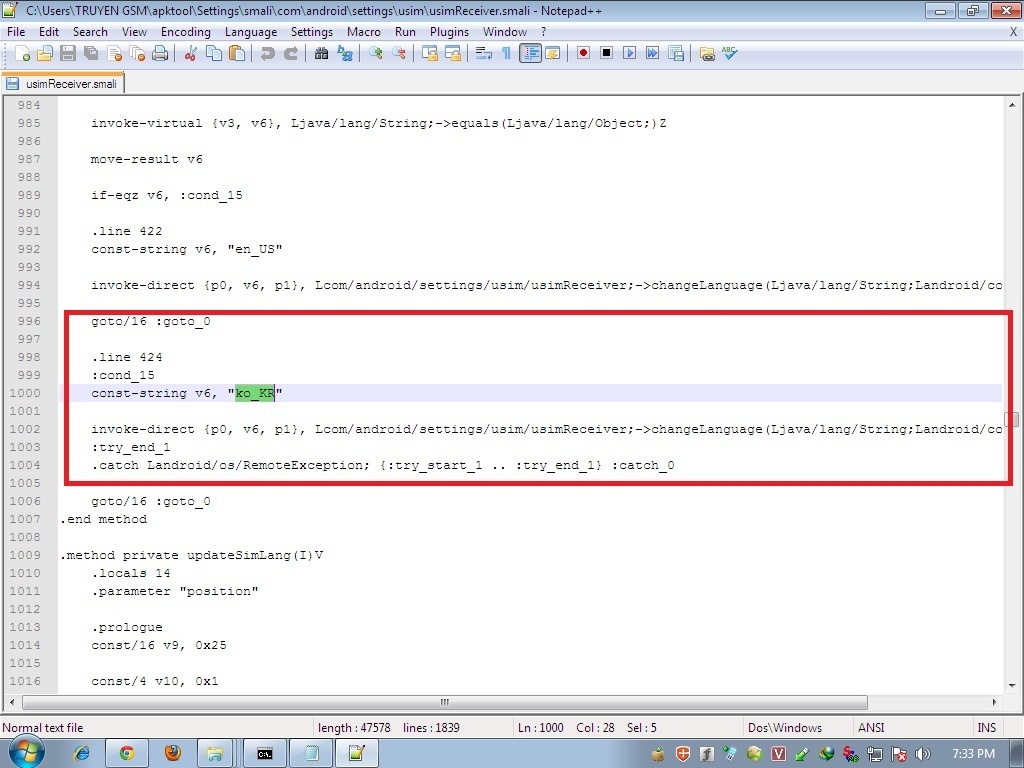Open the Windows Start button
Image resolution: width=1024 pixels, height=768 pixels.
pos(25,753)
